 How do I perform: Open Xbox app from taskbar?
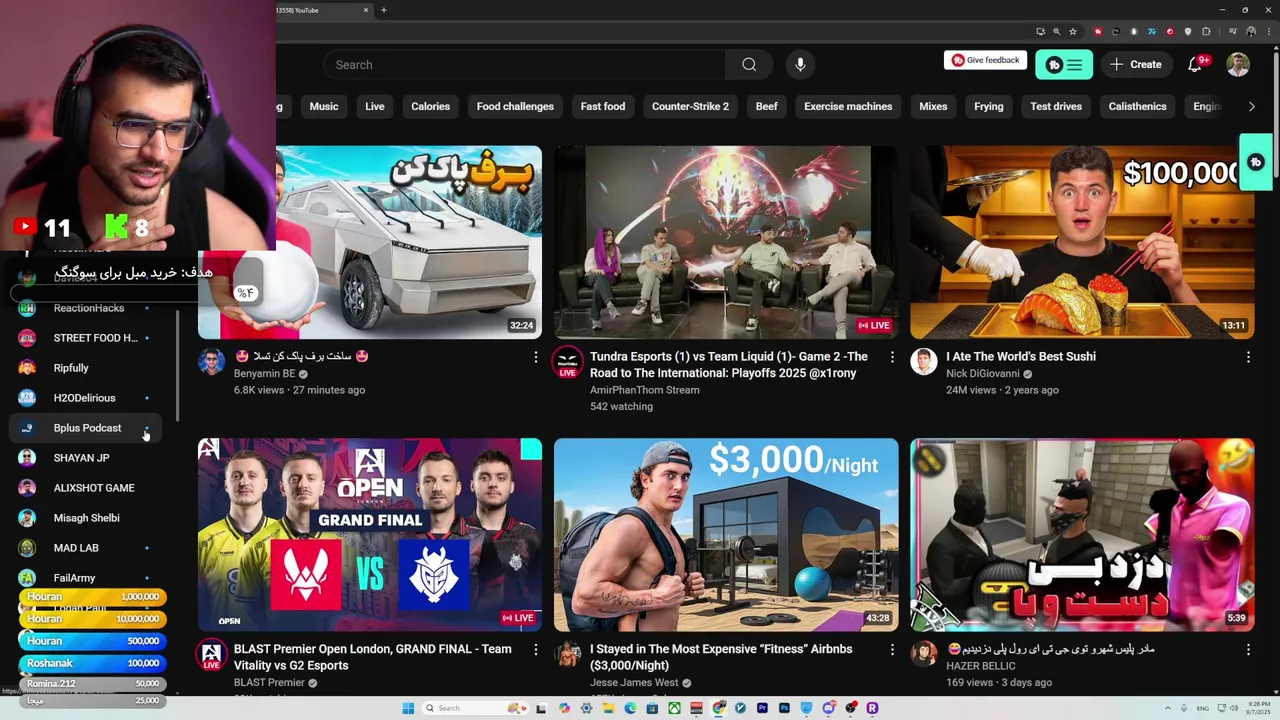click(x=675, y=708)
